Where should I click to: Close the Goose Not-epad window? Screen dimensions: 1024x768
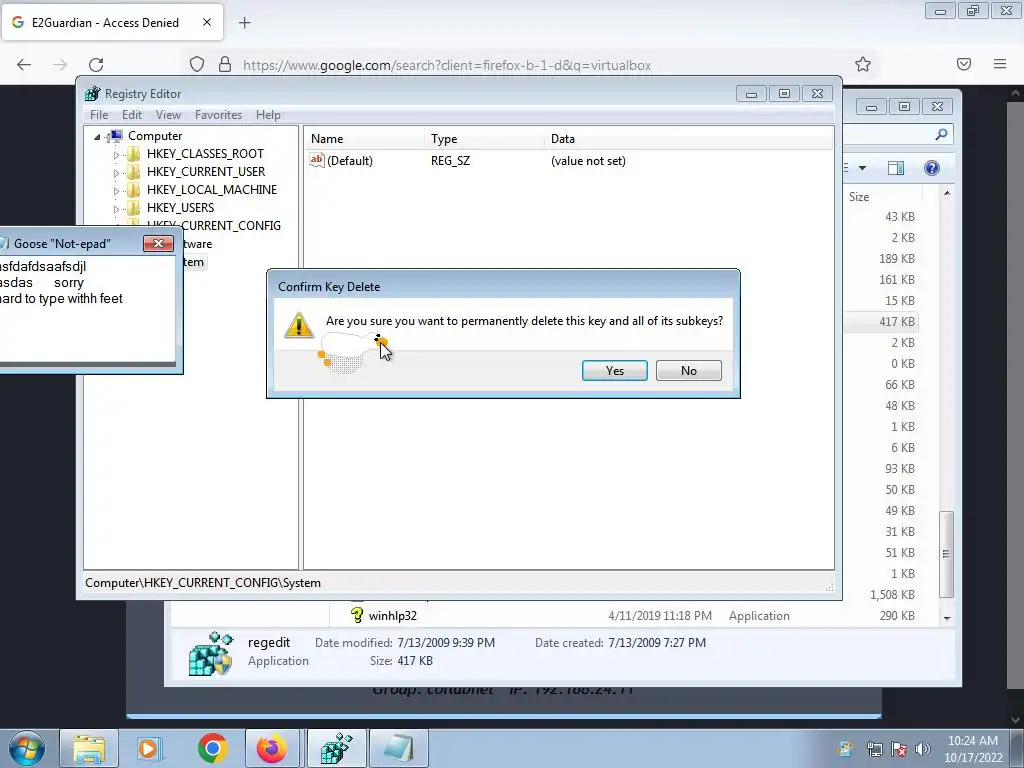pos(158,244)
